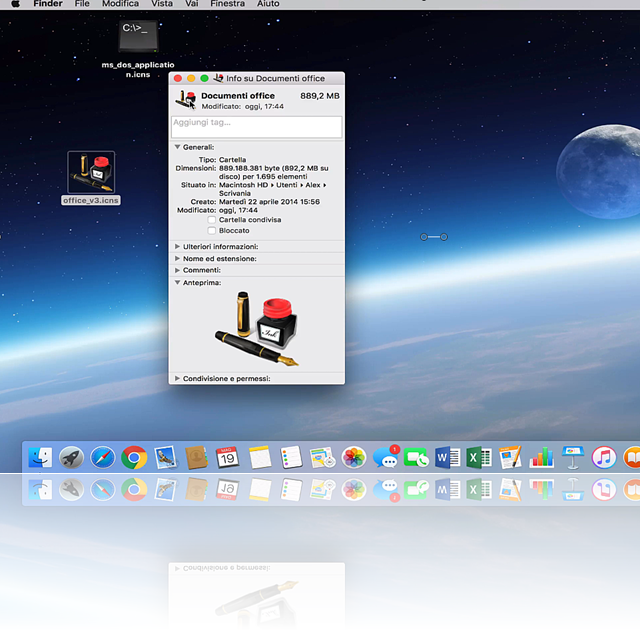Select ms_dos_application.icns desktop file

click(138, 36)
